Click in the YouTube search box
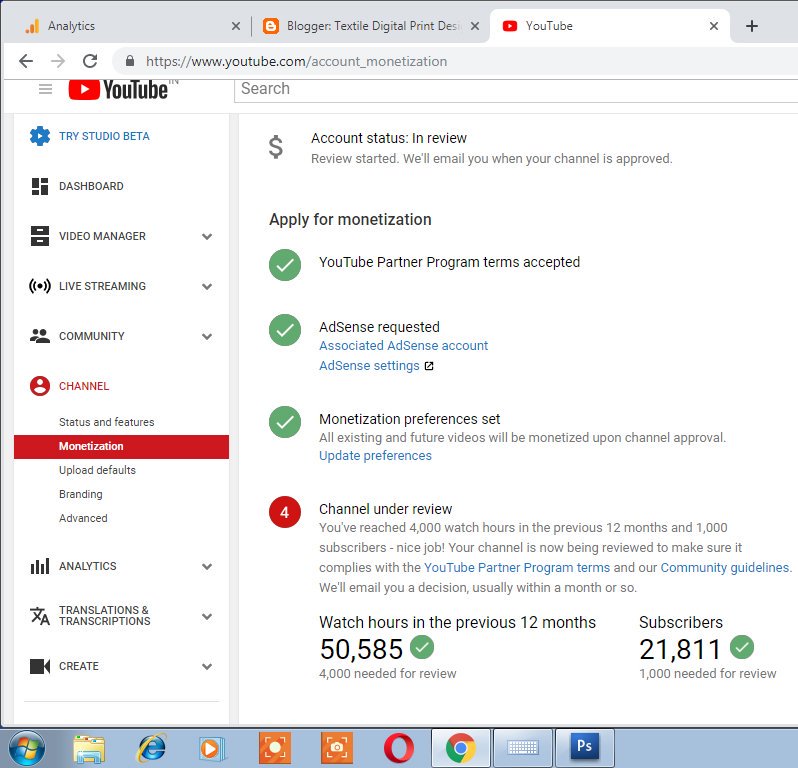Screen dimensions: 798x768 pyautogui.click(x=516, y=90)
